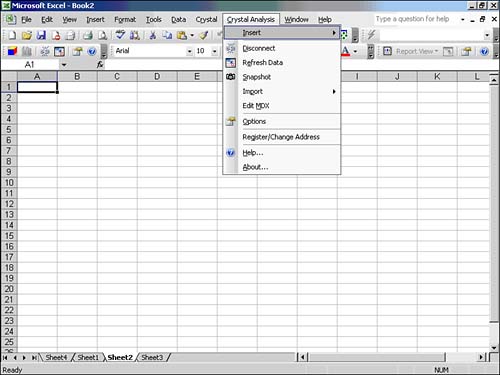
Task: Open the Font Color dropdown arrow
Action: pos(355,51)
